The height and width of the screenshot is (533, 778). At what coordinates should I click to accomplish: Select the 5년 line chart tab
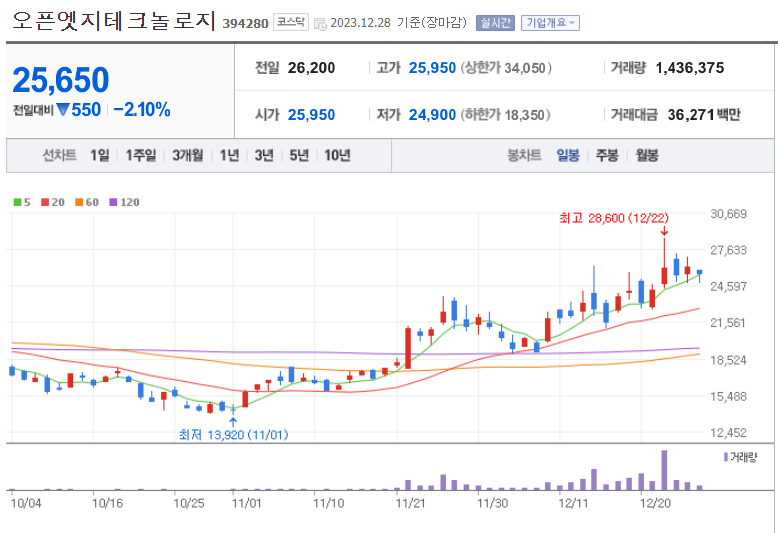point(299,155)
